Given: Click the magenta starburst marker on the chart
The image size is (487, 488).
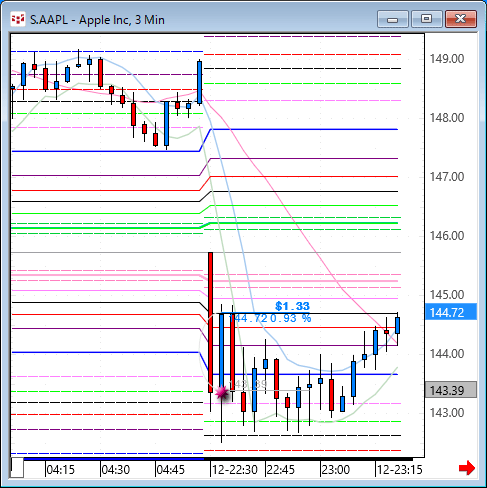Looking at the screenshot, I should [222, 392].
